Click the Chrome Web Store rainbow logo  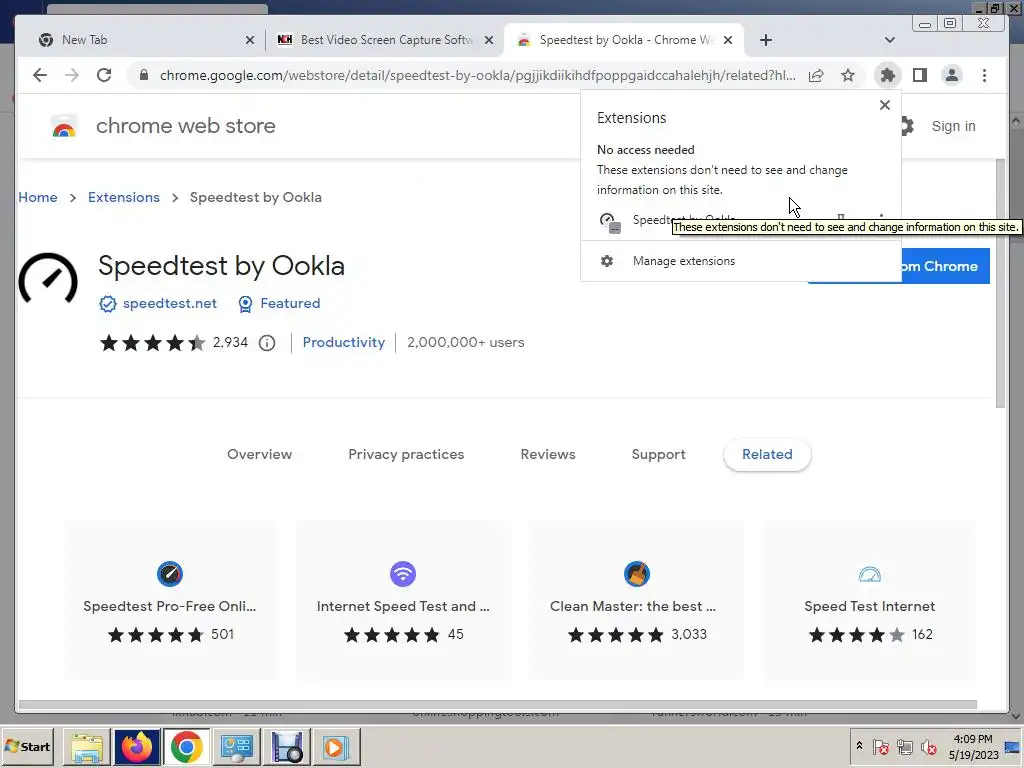pyautogui.click(x=64, y=126)
